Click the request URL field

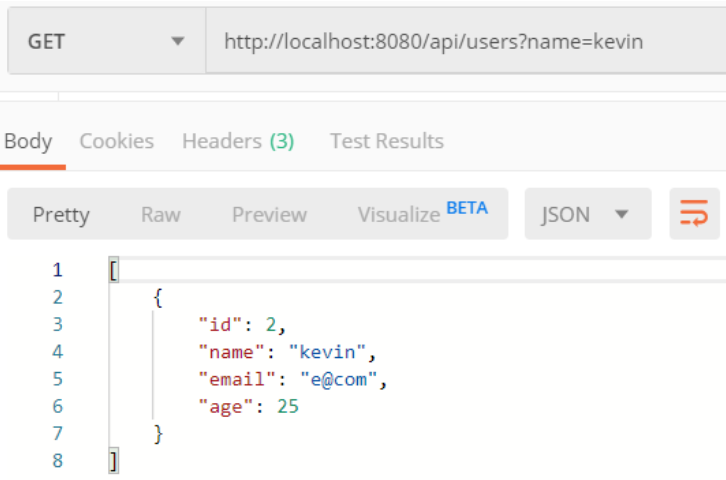tap(466, 41)
